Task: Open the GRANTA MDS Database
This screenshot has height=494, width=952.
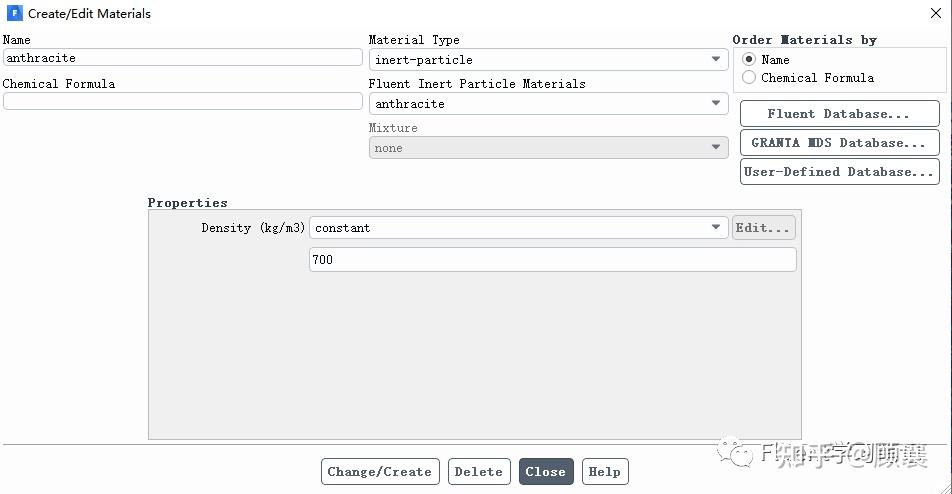Action: (839, 143)
